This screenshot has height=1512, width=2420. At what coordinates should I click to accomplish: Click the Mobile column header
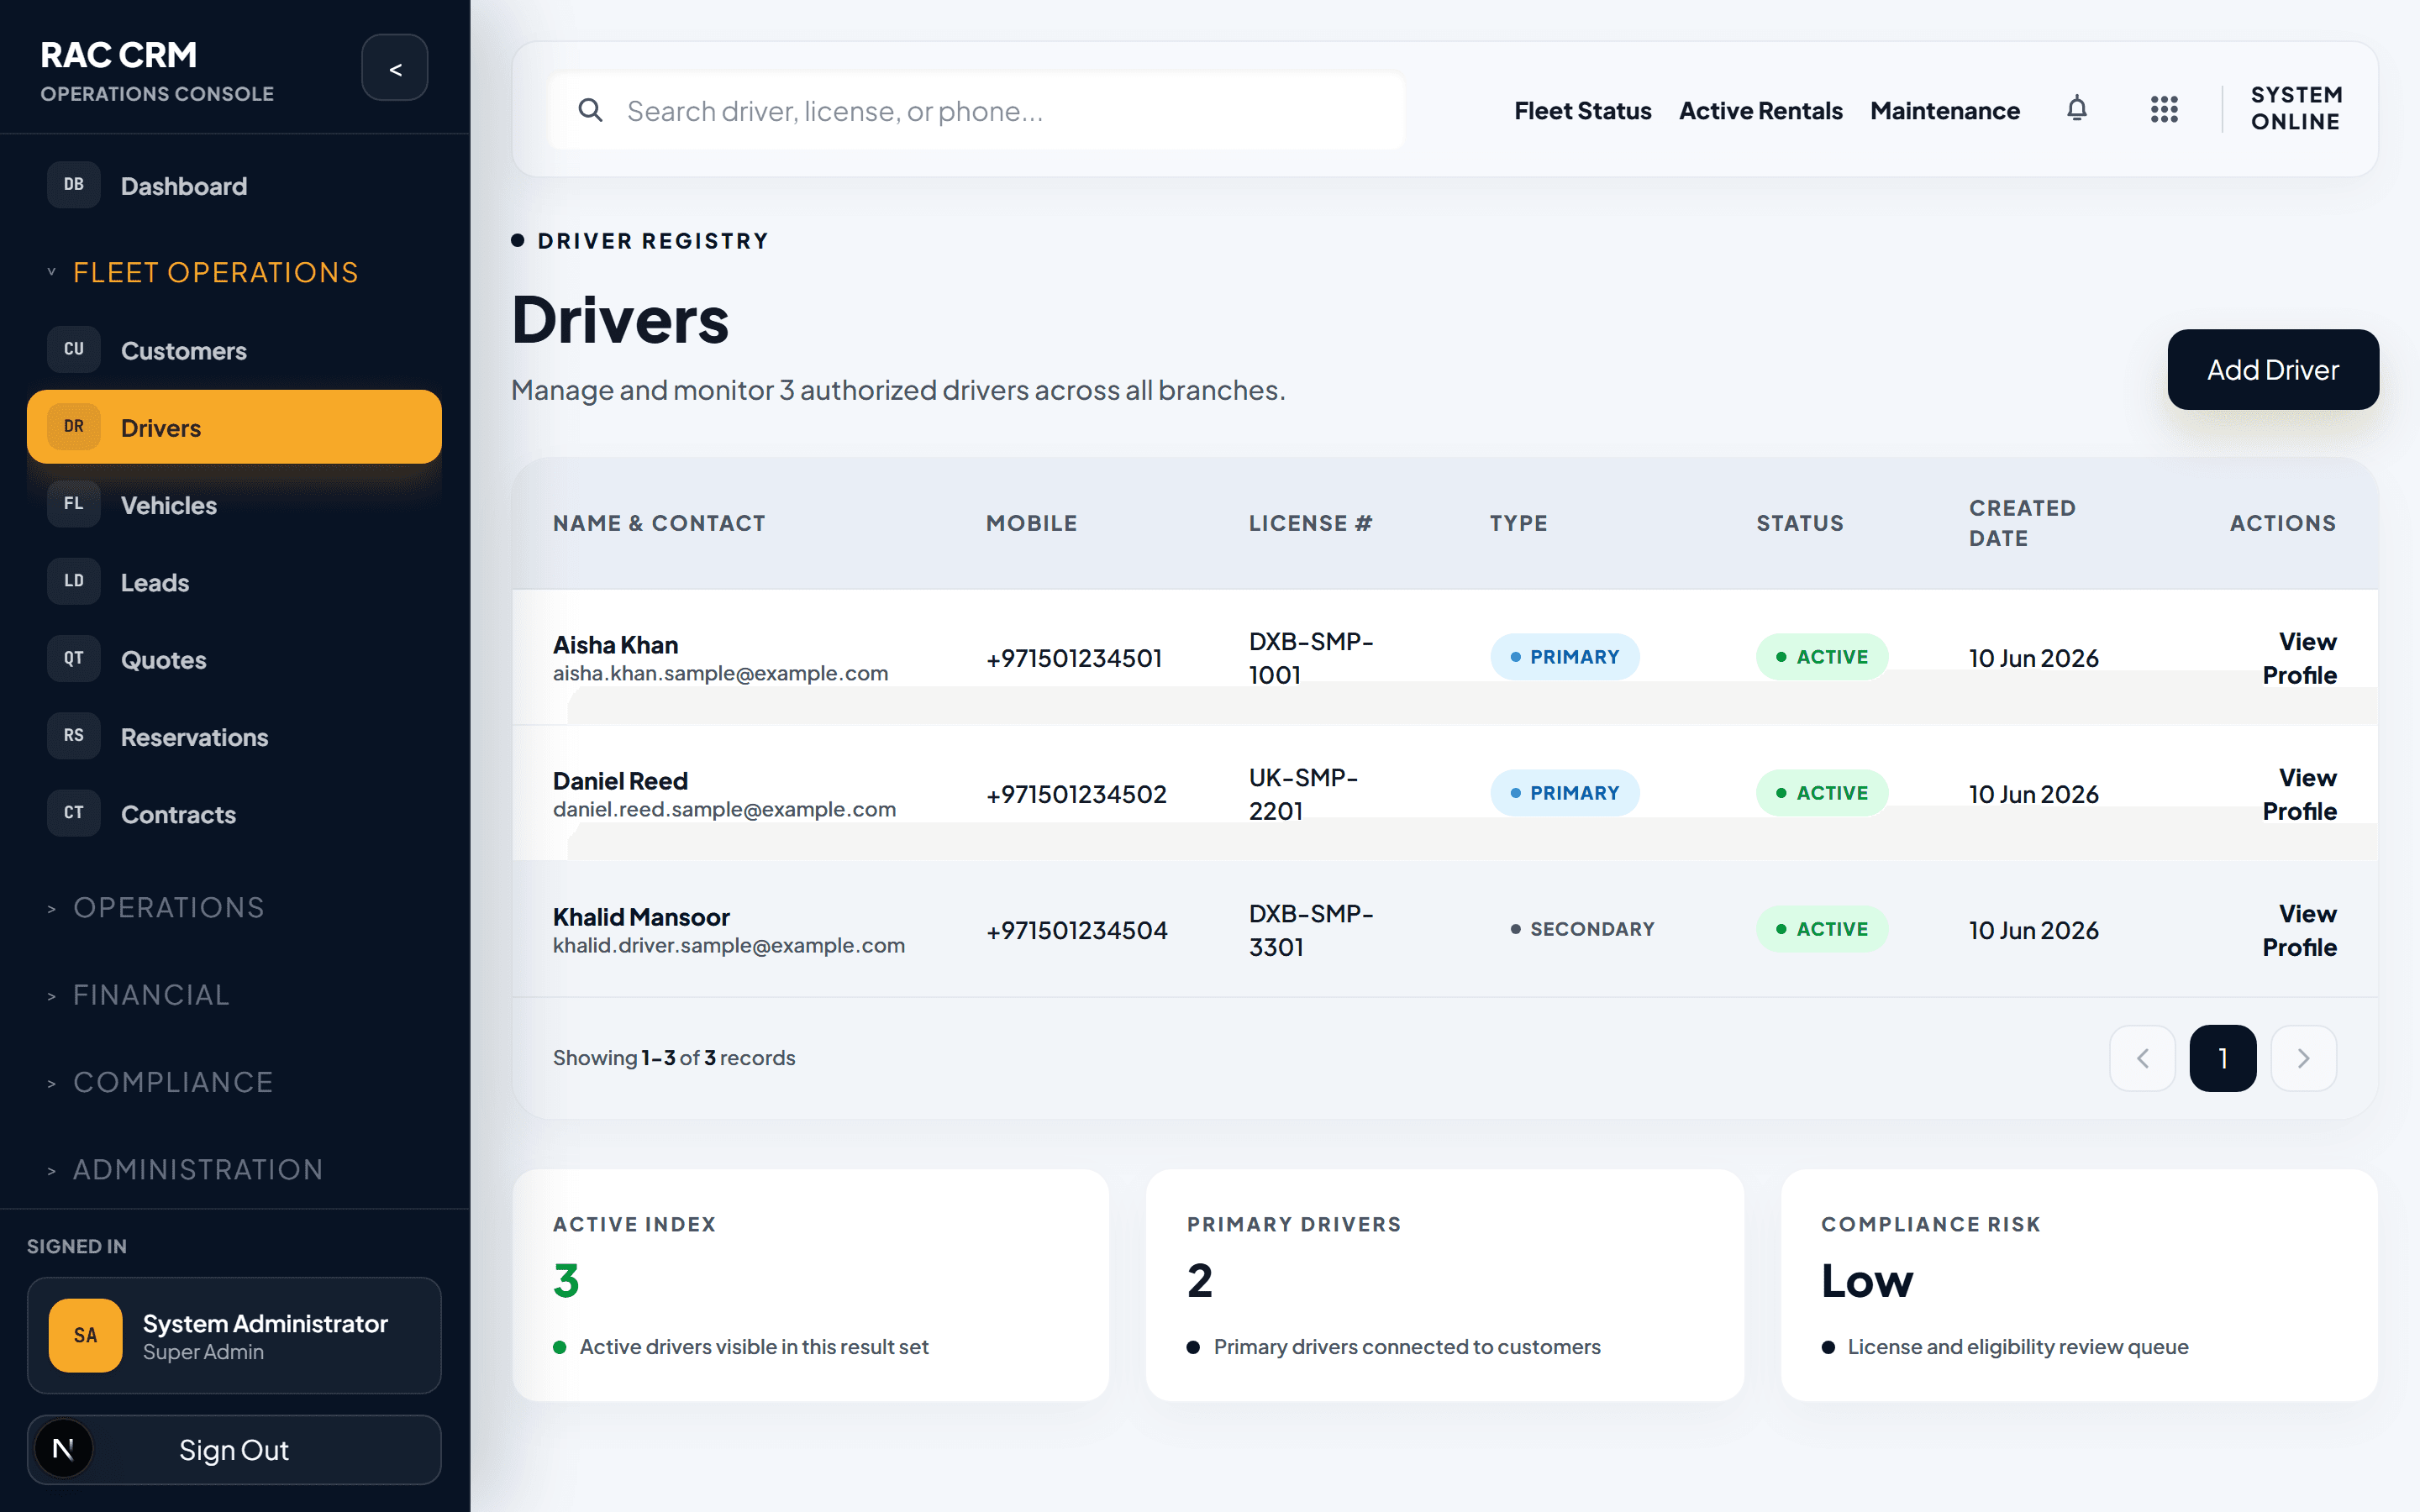pyautogui.click(x=1031, y=523)
